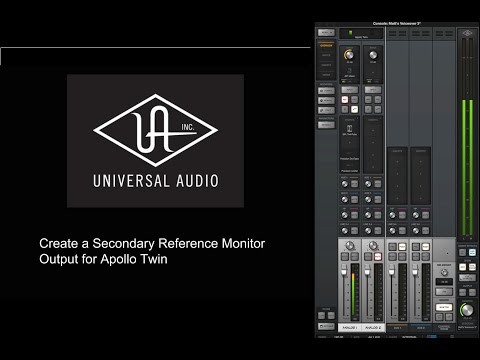Click the Analog 1 AUX 1 send knob
The width and height of the screenshot is (480, 360).
[345, 184]
